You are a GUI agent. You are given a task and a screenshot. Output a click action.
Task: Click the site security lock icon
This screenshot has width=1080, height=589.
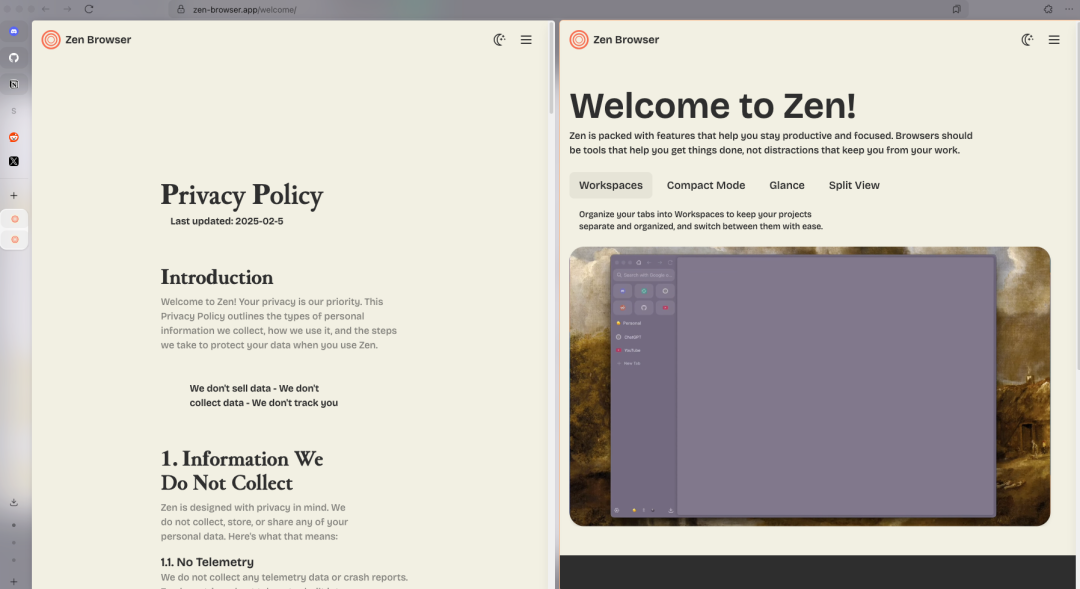coord(181,10)
